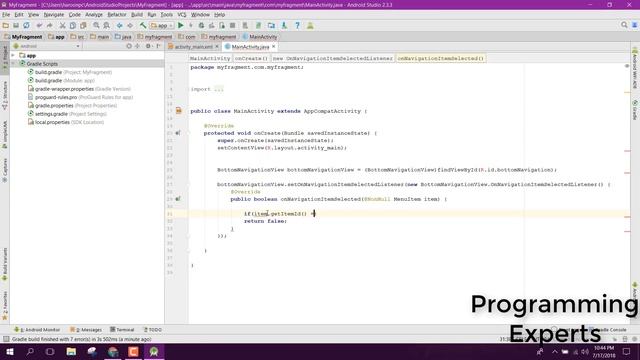Open the Tools menu

[167, 15]
